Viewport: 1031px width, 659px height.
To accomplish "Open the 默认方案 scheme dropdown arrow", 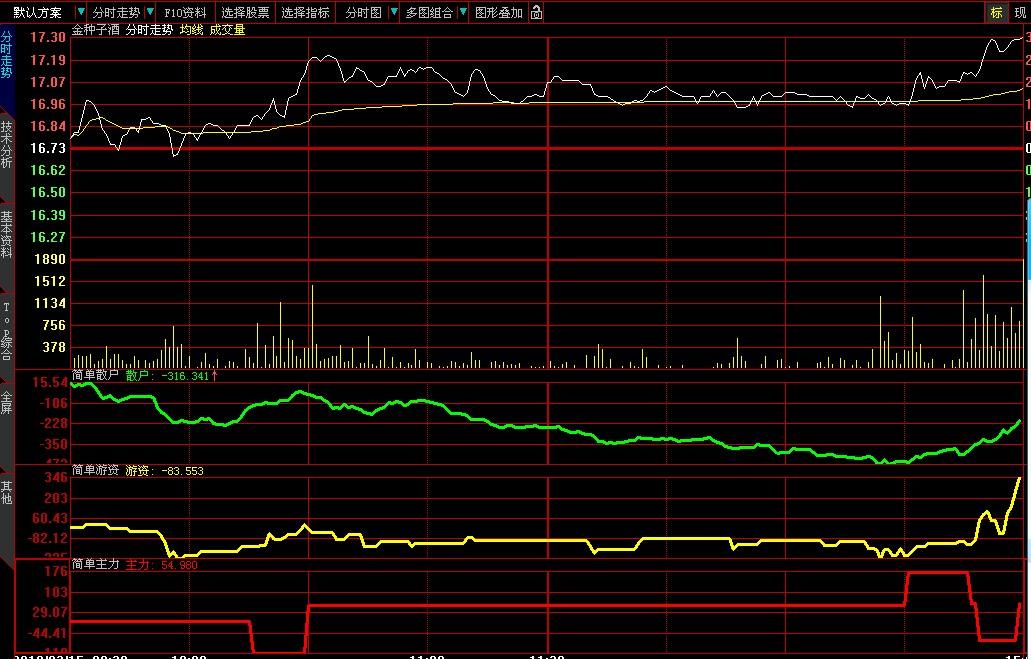I will point(81,13).
